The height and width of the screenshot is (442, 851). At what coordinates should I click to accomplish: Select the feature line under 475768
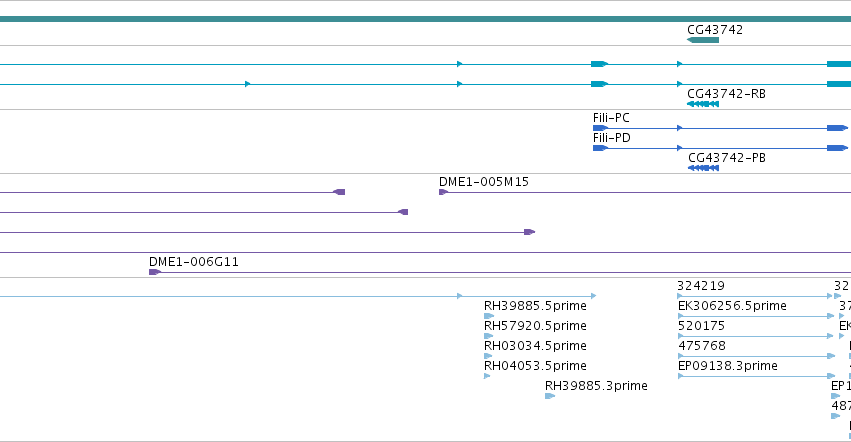click(x=757, y=356)
